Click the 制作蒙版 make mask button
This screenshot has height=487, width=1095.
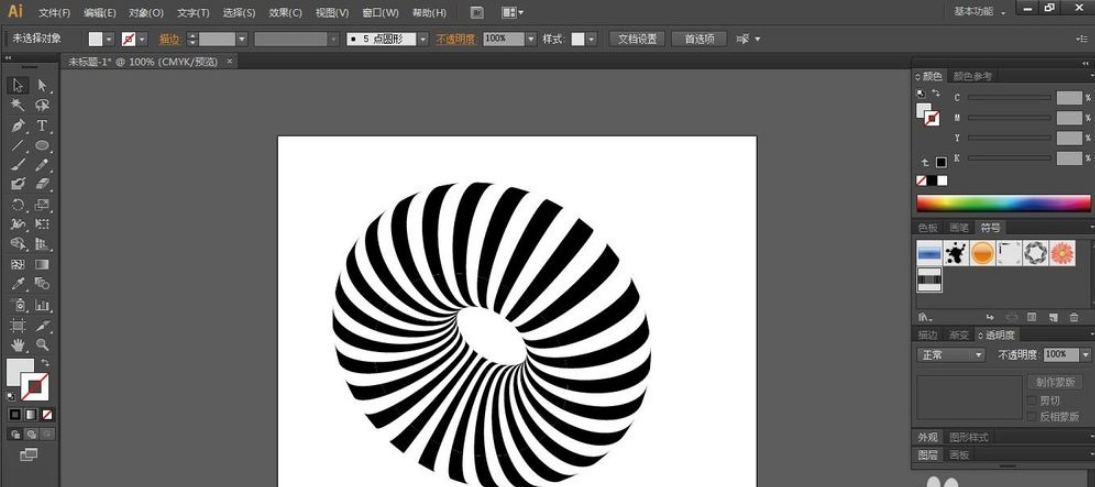coord(1054,382)
